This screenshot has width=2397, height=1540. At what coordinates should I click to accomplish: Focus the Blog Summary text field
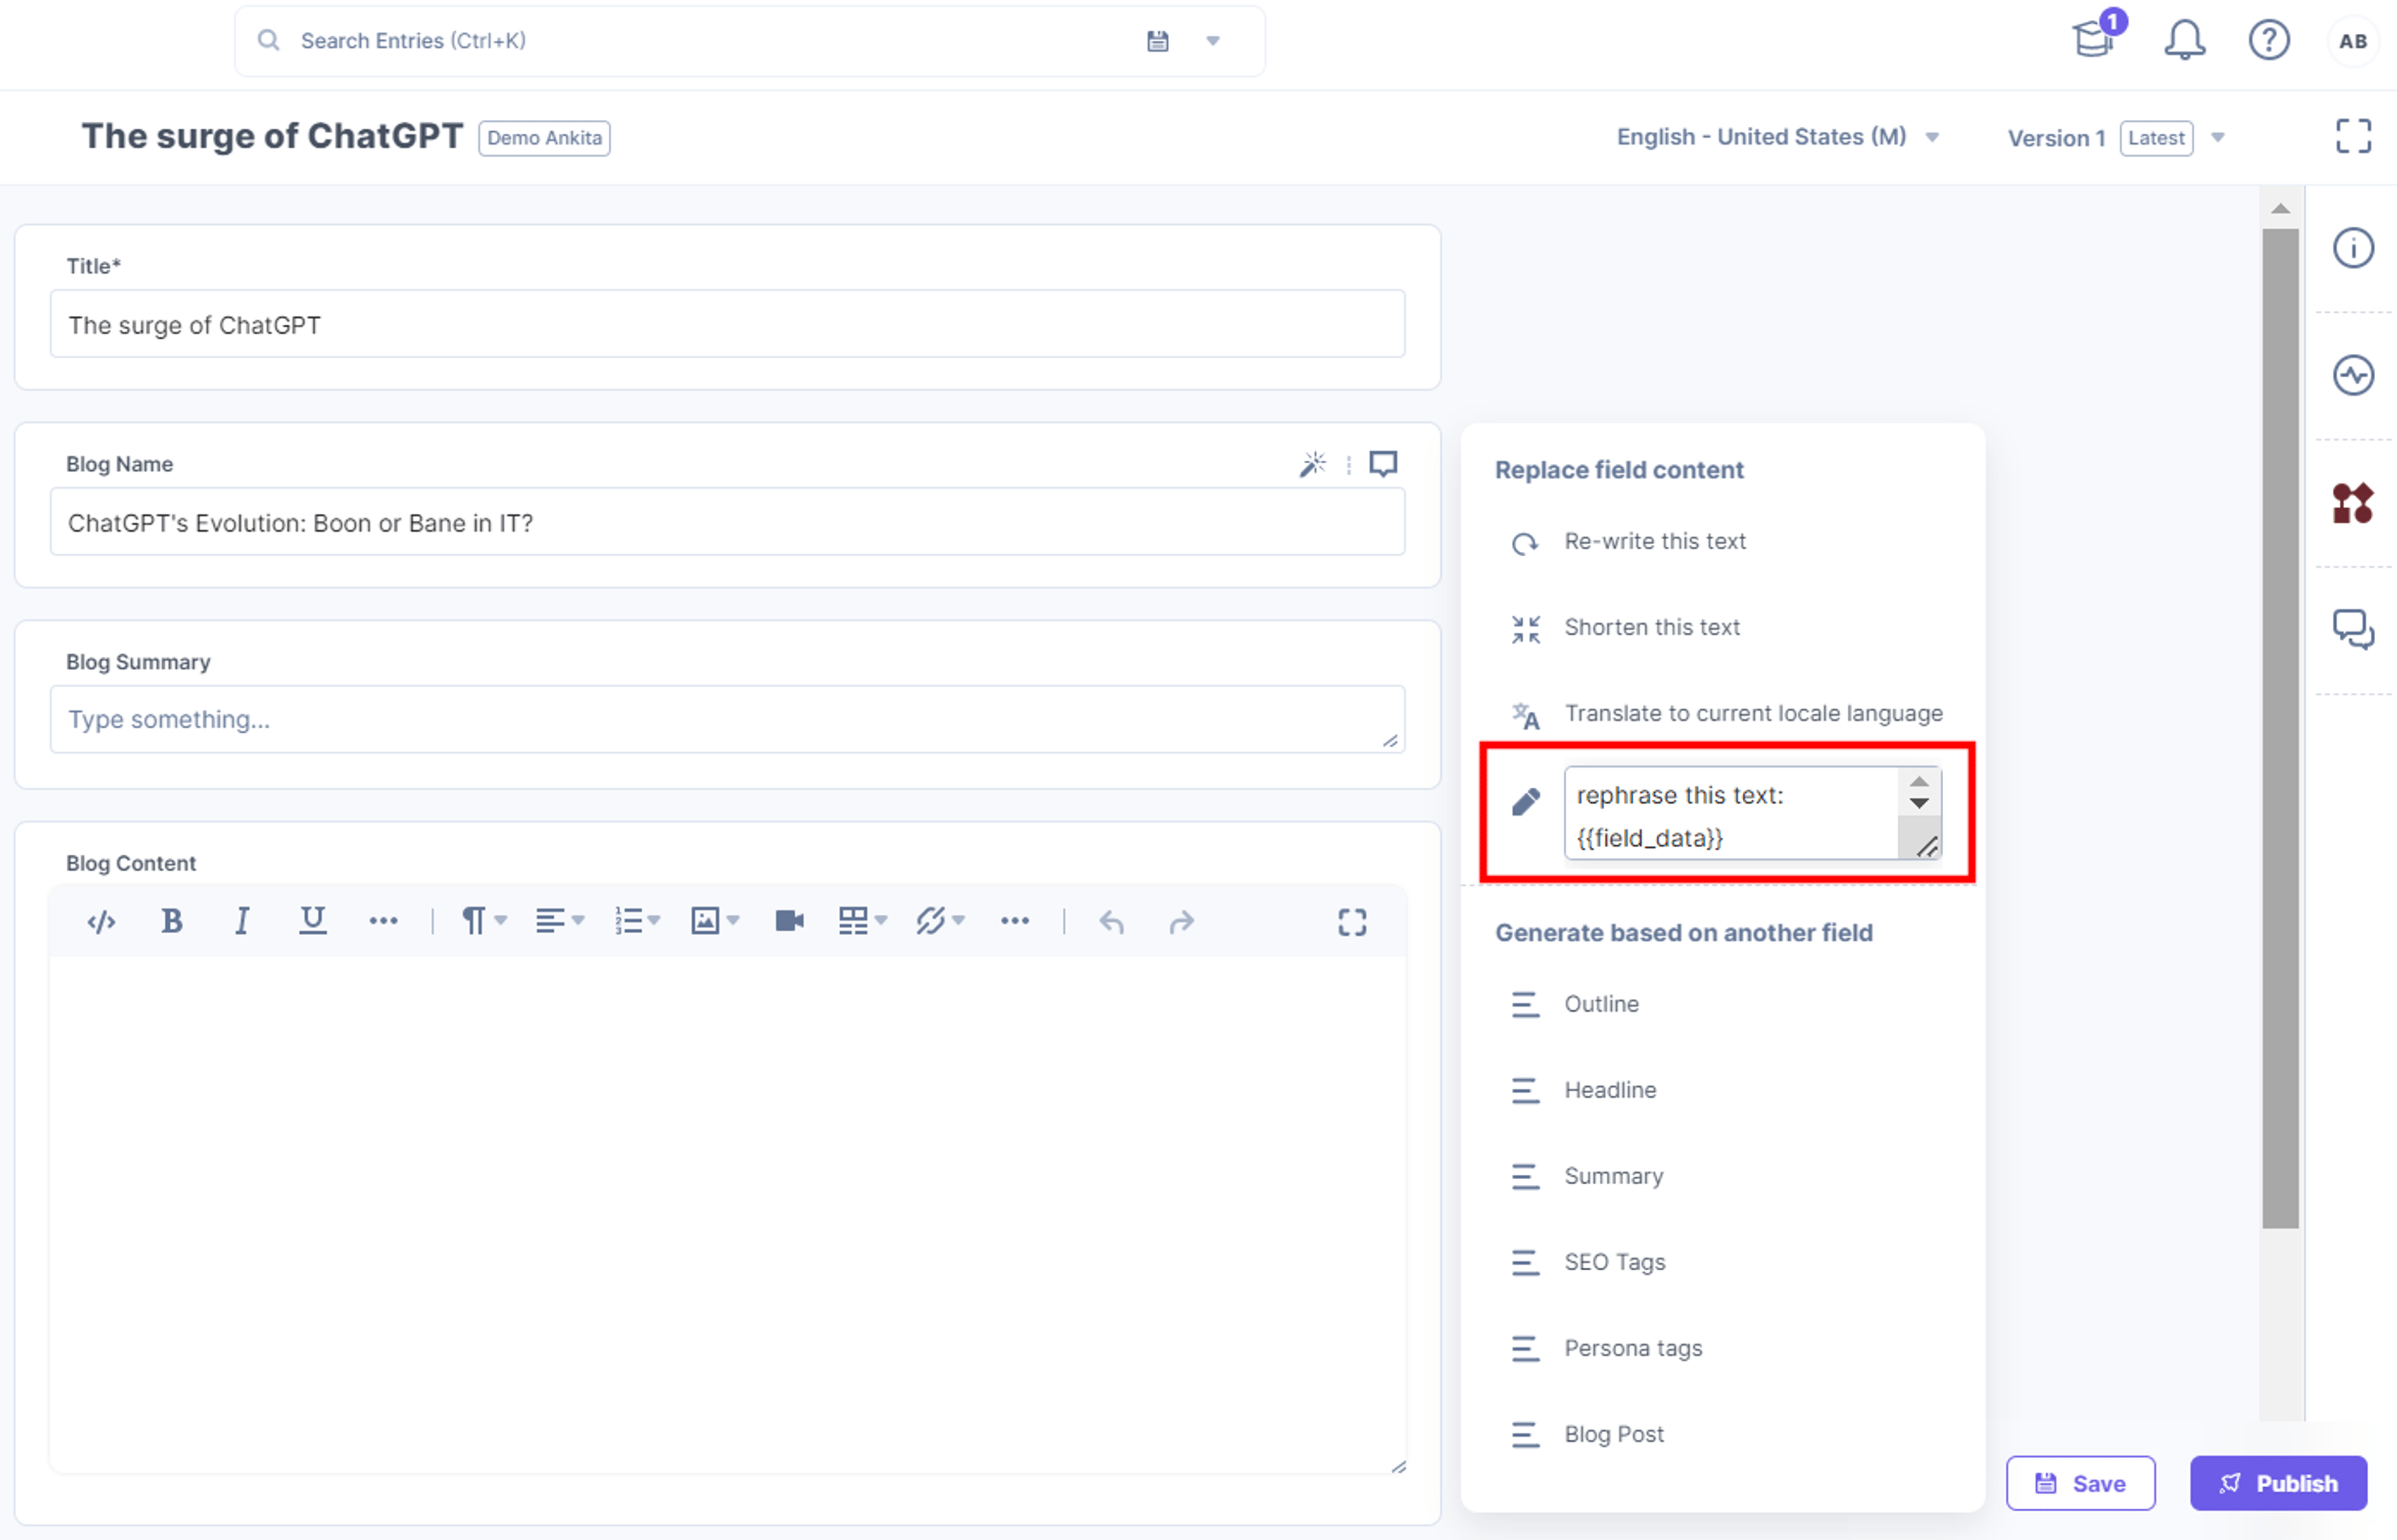pyautogui.click(x=727, y=719)
